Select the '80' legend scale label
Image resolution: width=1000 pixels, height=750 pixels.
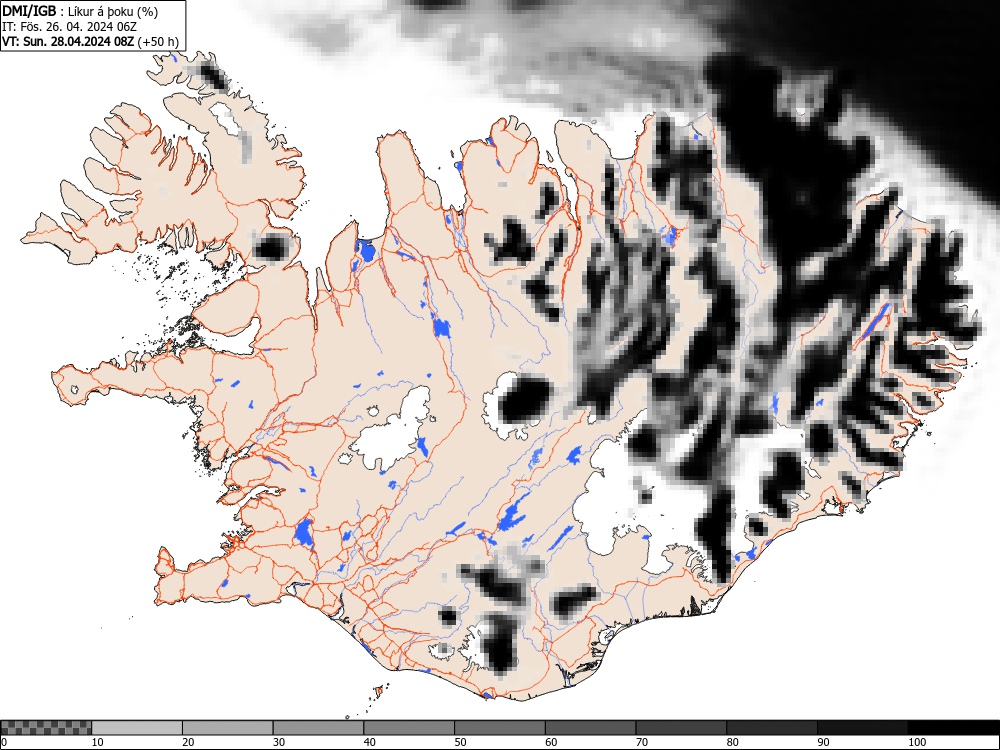[x=732, y=742]
